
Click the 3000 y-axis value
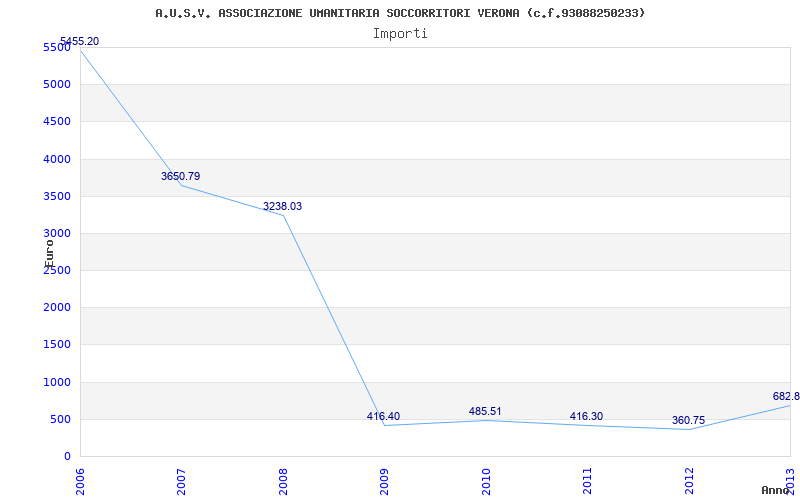57,233
